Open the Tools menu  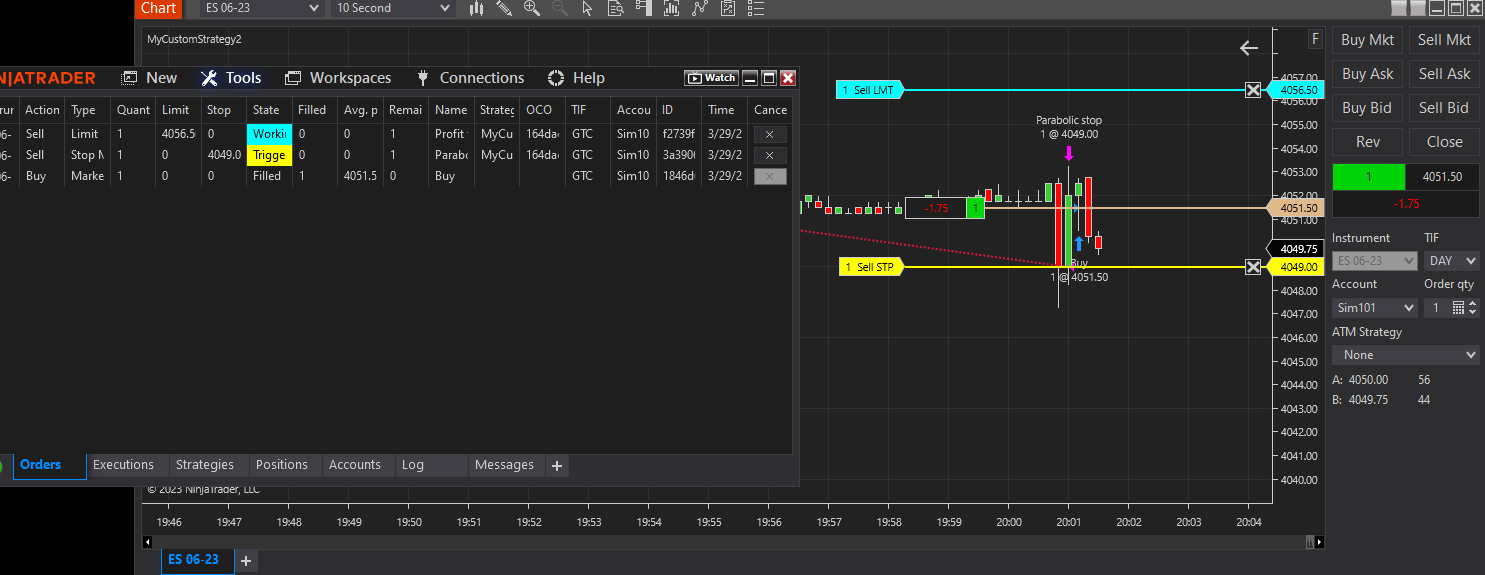231,78
